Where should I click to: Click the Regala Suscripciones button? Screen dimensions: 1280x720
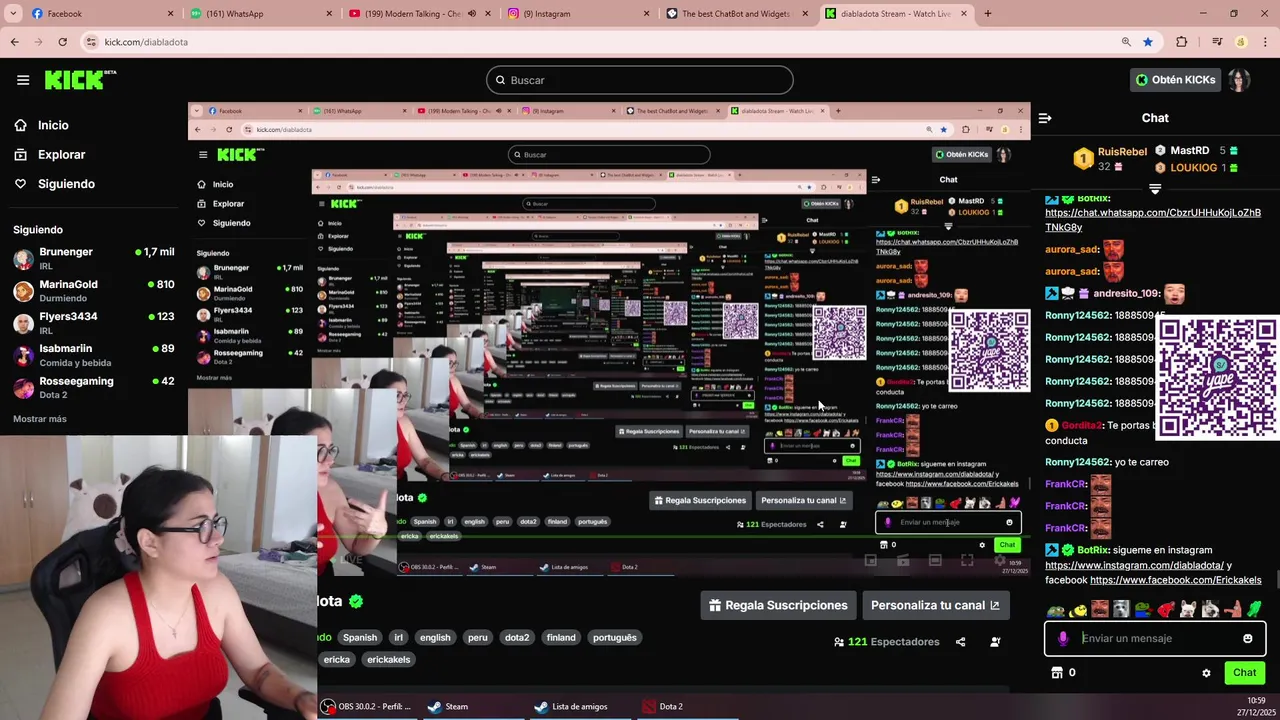click(x=778, y=605)
